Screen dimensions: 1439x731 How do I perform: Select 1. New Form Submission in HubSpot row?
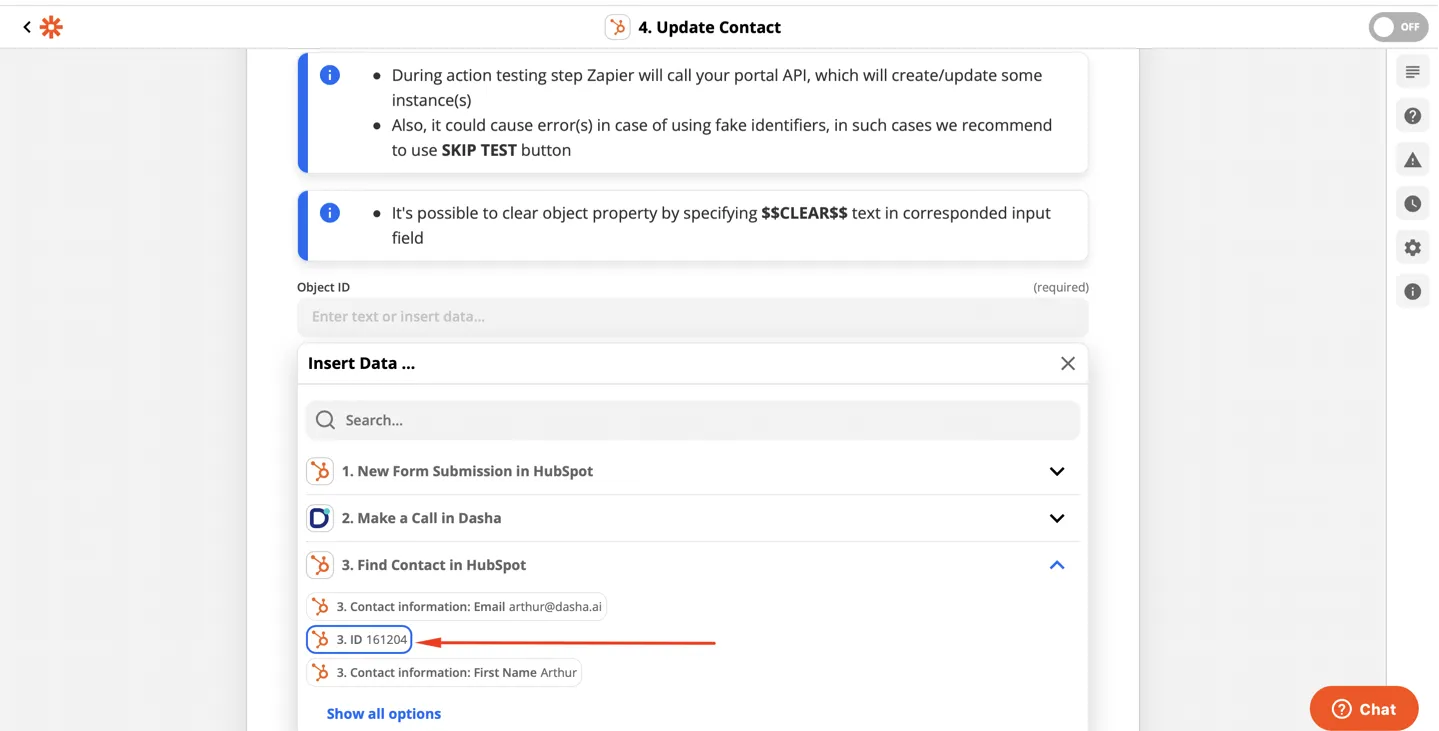click(x=692, y=471)
